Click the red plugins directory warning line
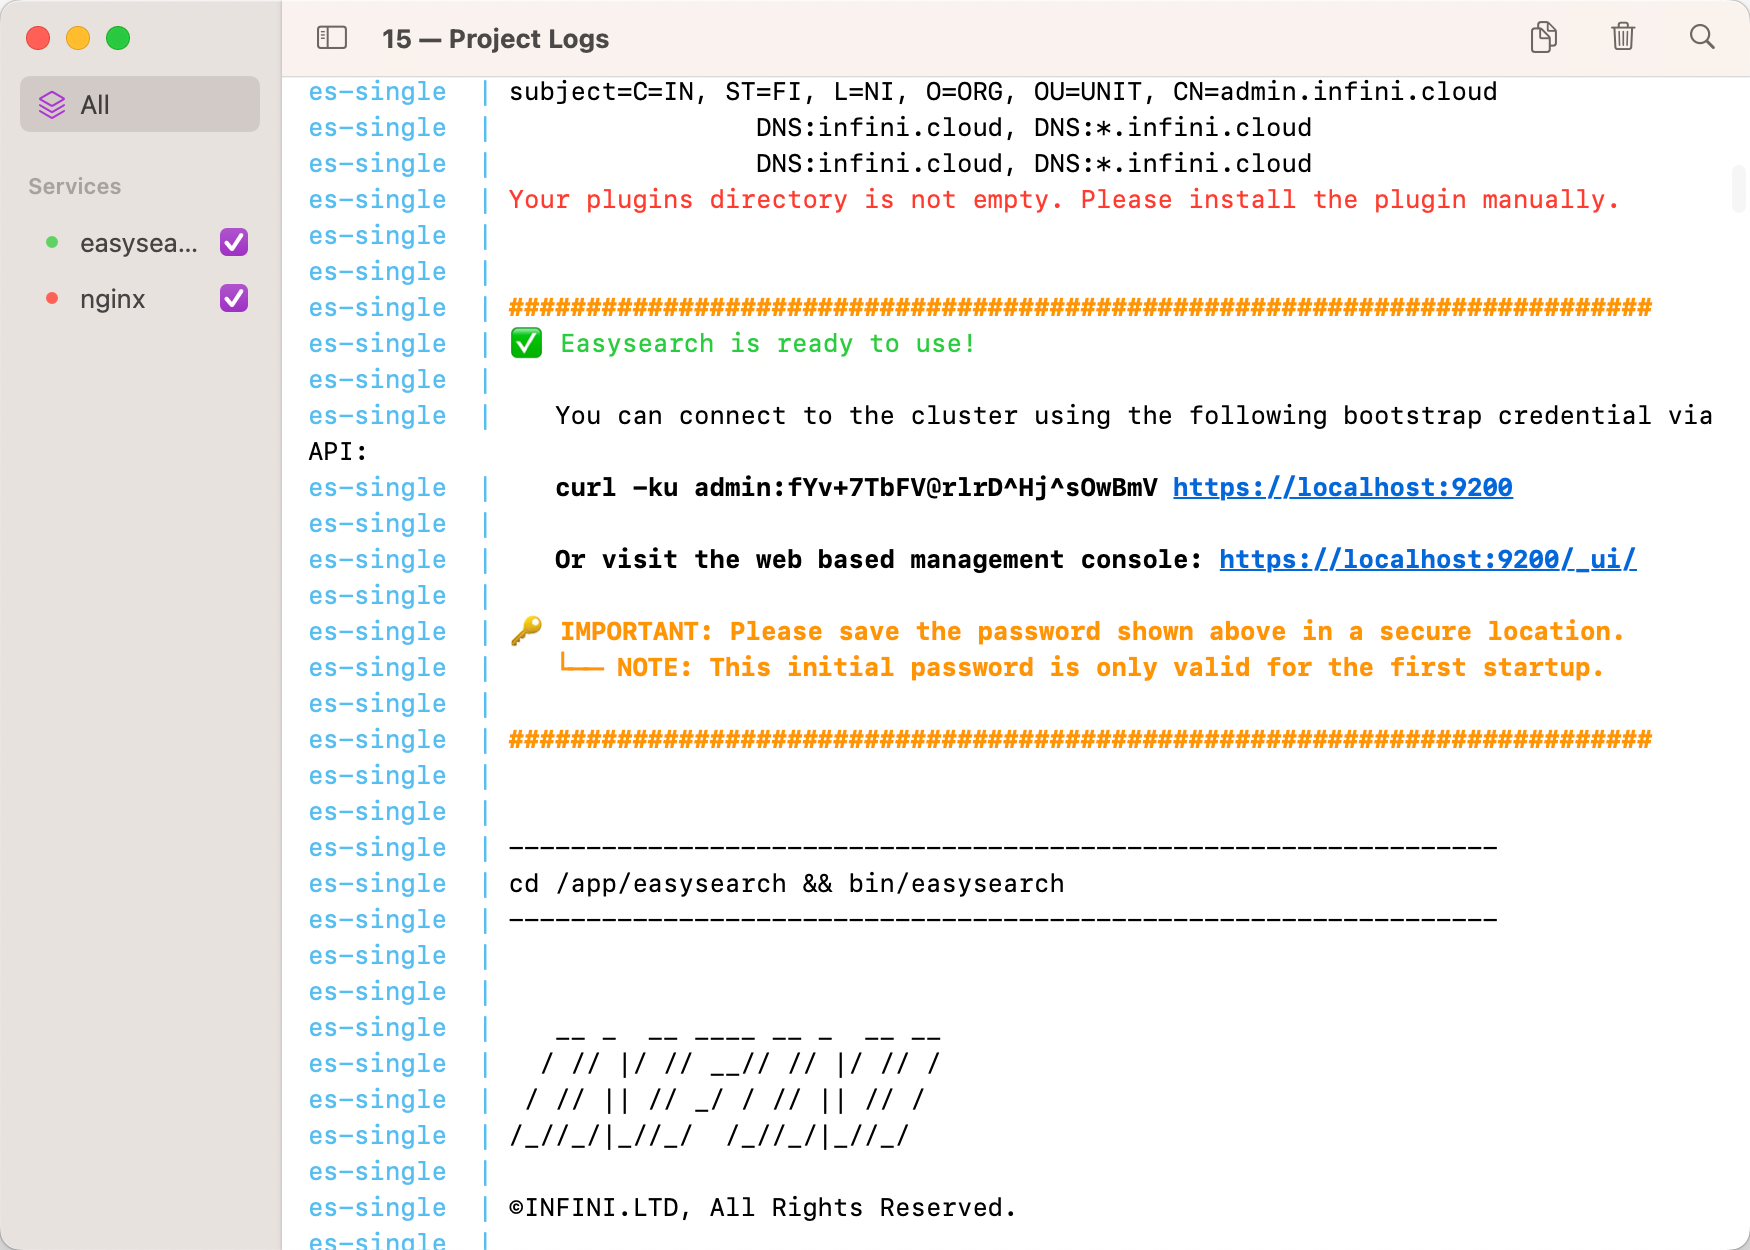Image resolution: width=1750 pixels, height=1250 pixels. tap(1064, 199)
